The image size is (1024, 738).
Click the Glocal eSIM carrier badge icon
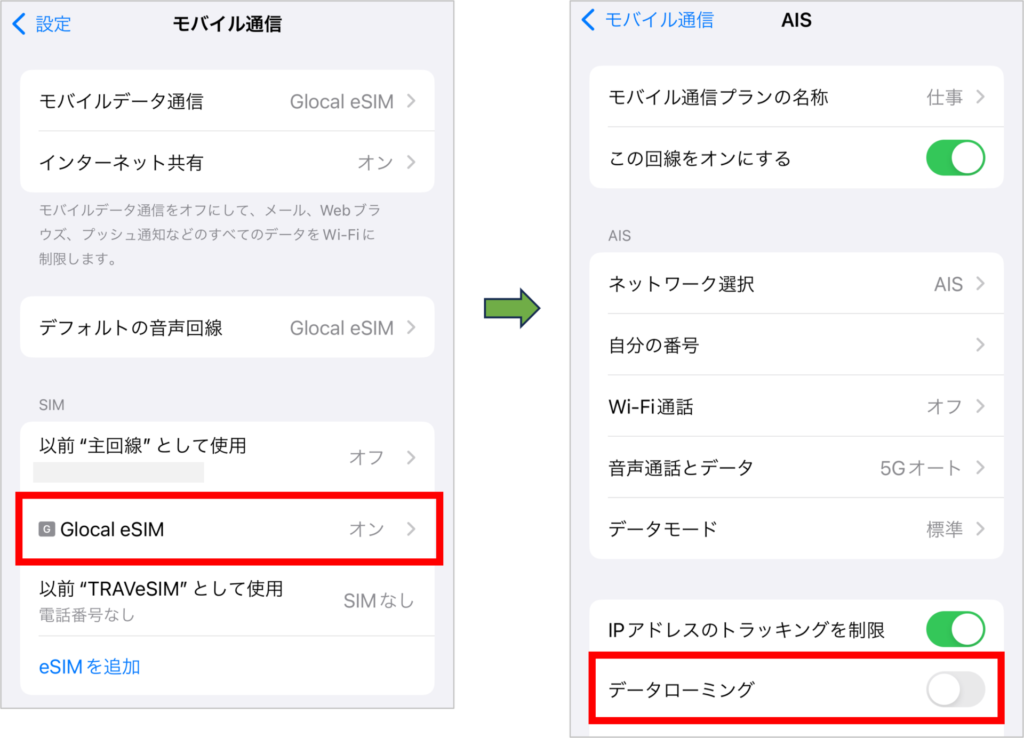tap(46, 529)
